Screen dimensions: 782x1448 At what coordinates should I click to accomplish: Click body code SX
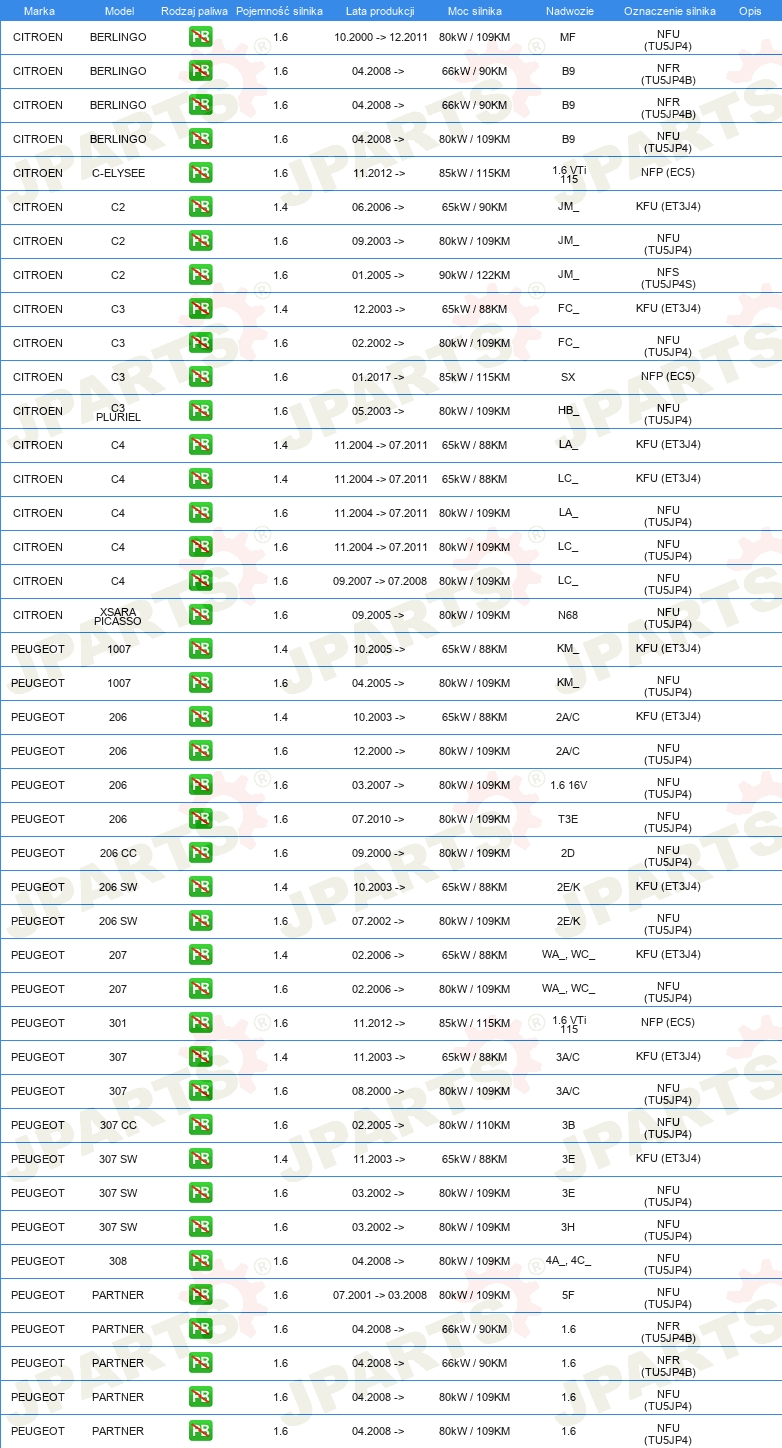point(568,377)
